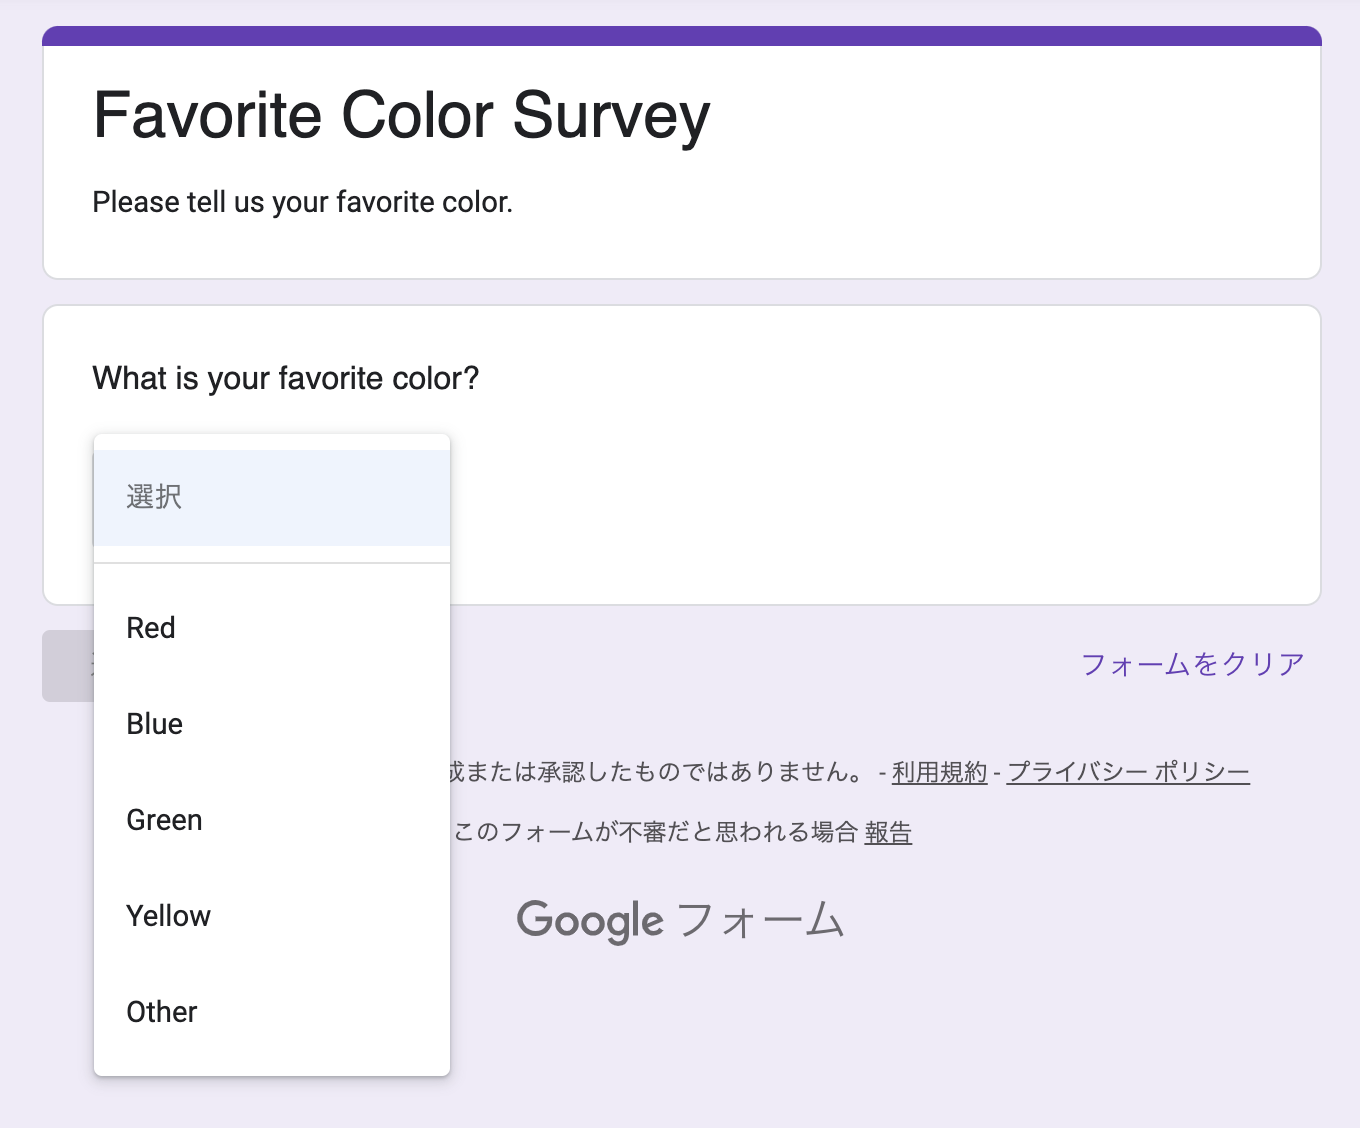Click the このフォームが不審だと思われる場合 text
This screenshot has height=1128, width=1360.
click(655, 832)
